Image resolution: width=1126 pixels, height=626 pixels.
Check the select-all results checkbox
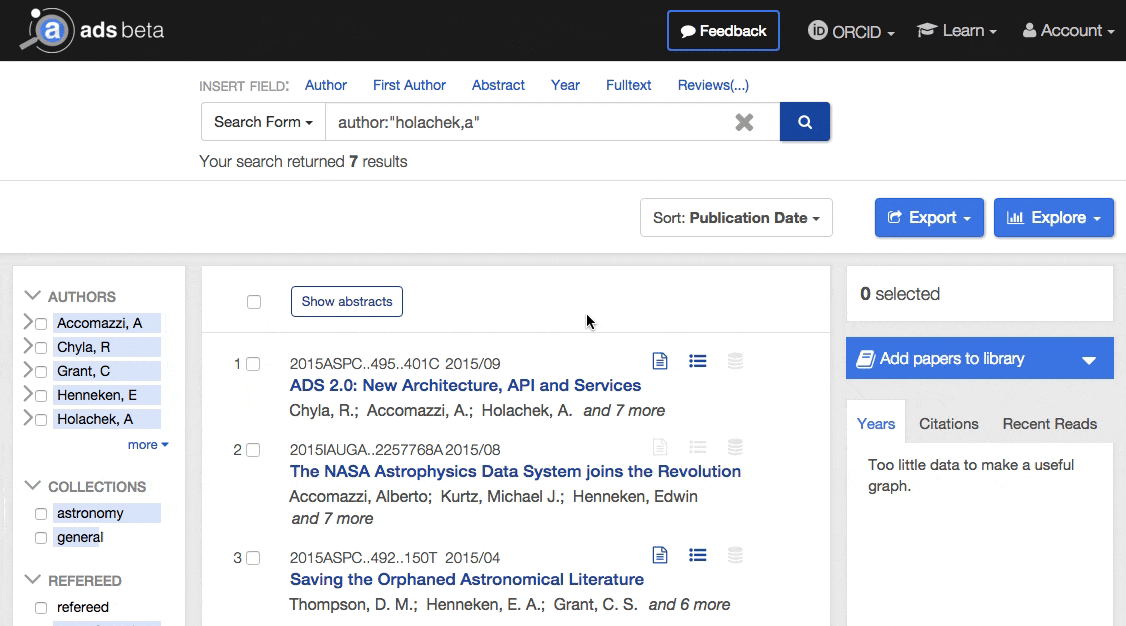pyautogui.click(x=254, y=302)
